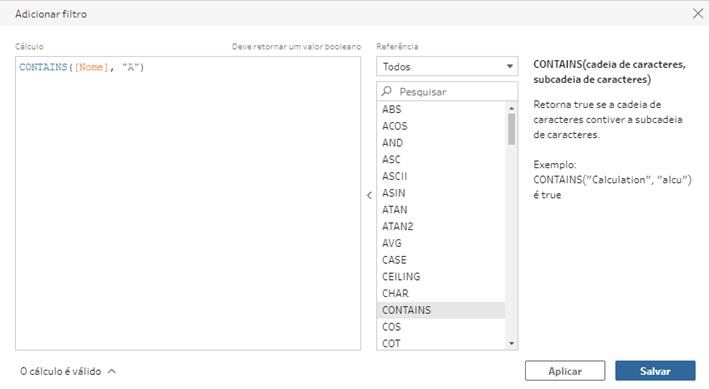Click the Salvar button
709x389 pixels.
655,371
